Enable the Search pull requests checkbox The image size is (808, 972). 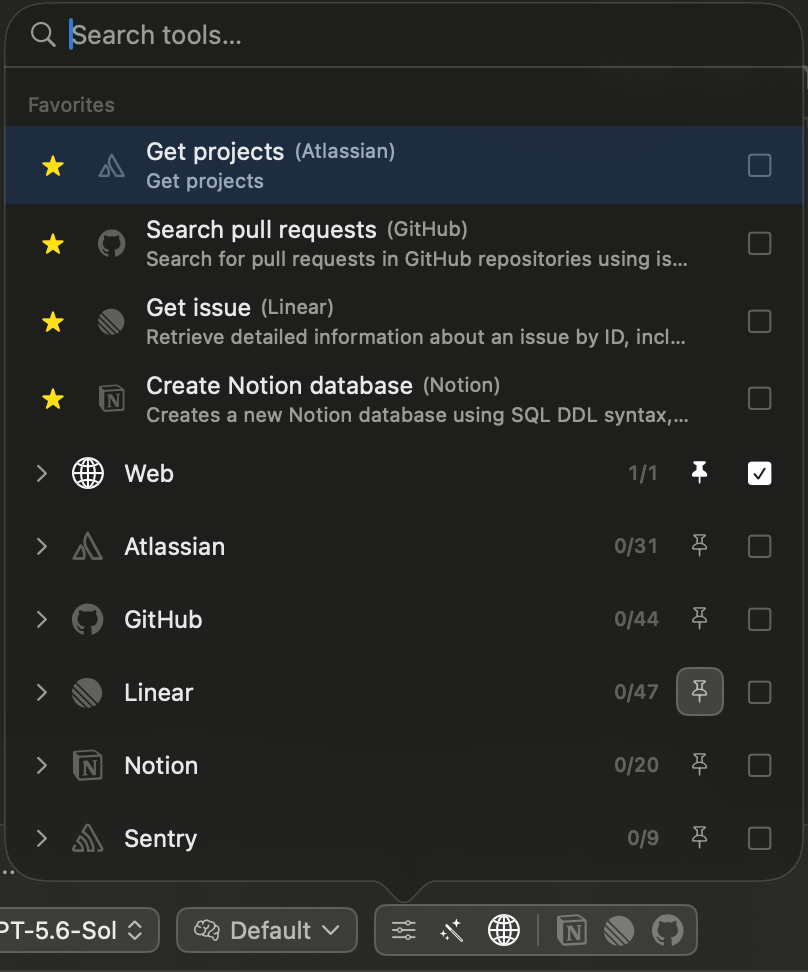pyautogui.click(x=760, y=244)
